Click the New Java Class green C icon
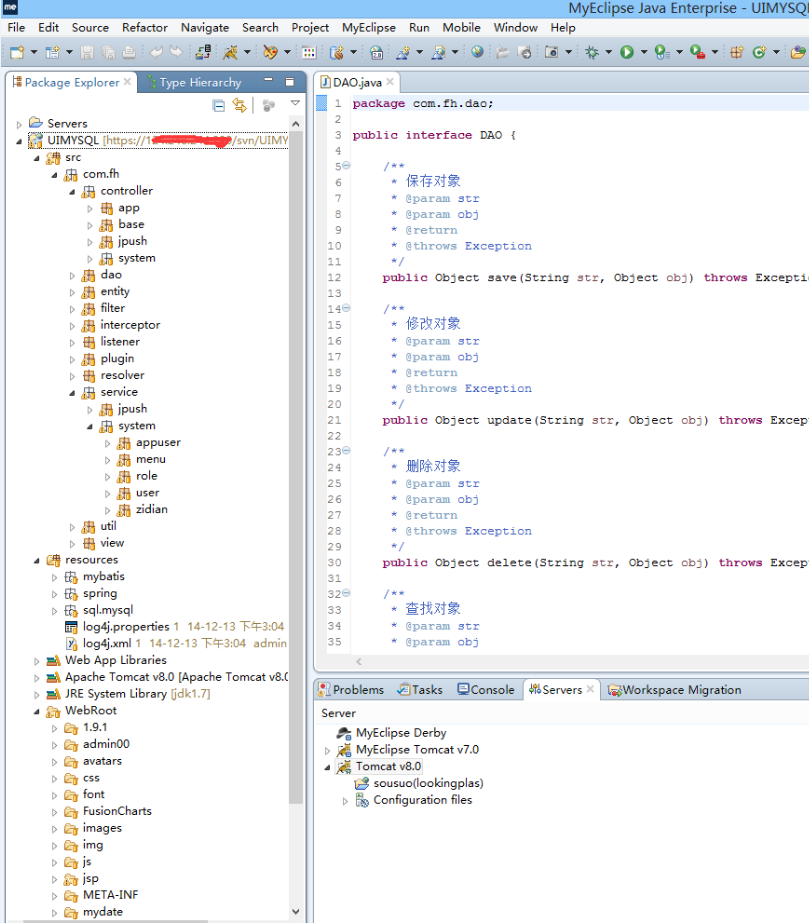Screen dimensions: 809x923 tap(759, 52)
